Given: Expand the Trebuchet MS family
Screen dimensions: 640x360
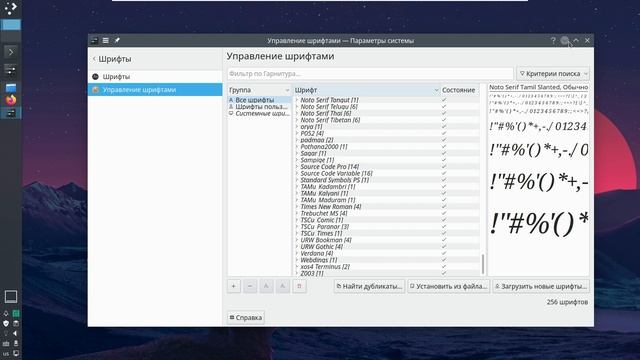Looking at the screenshot, I should [x=297, y=213].
